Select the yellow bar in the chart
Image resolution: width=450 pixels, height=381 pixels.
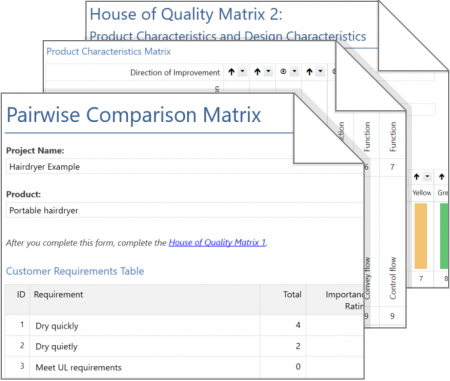[x=421, y=236]
